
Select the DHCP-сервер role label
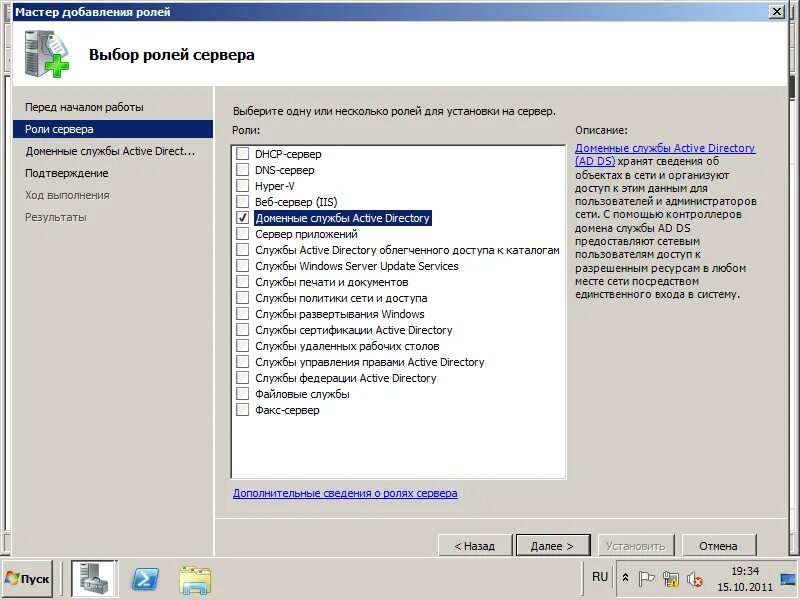pos(288,154)
